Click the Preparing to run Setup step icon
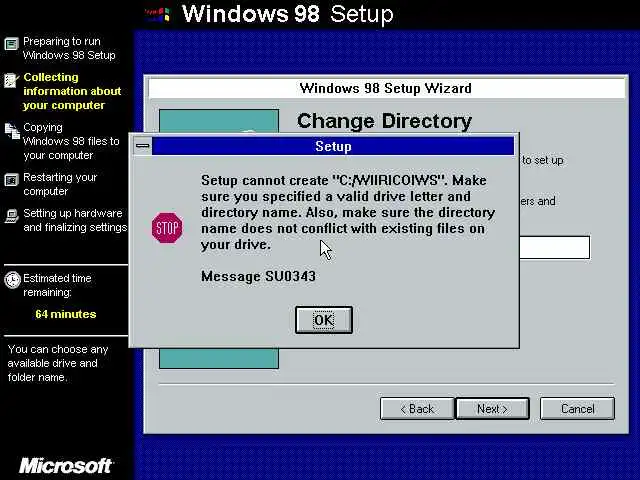Image resolution: width=640 pixels, height=480 pixels. [x=11, y=44]
